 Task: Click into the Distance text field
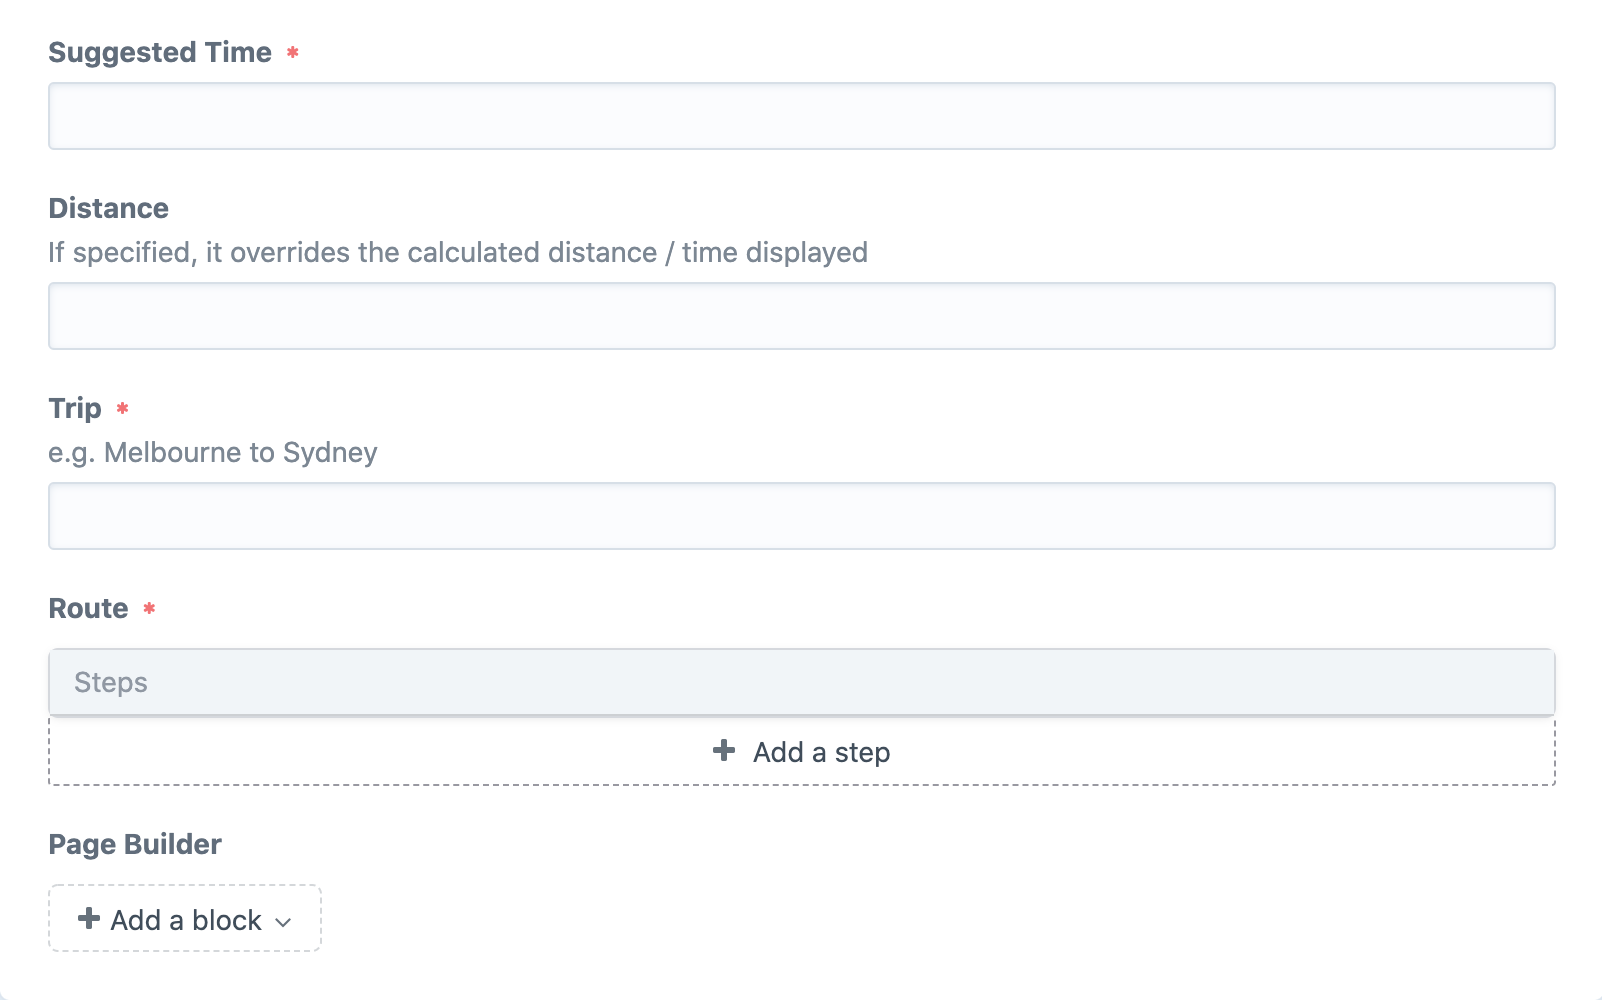pos(802,316)
